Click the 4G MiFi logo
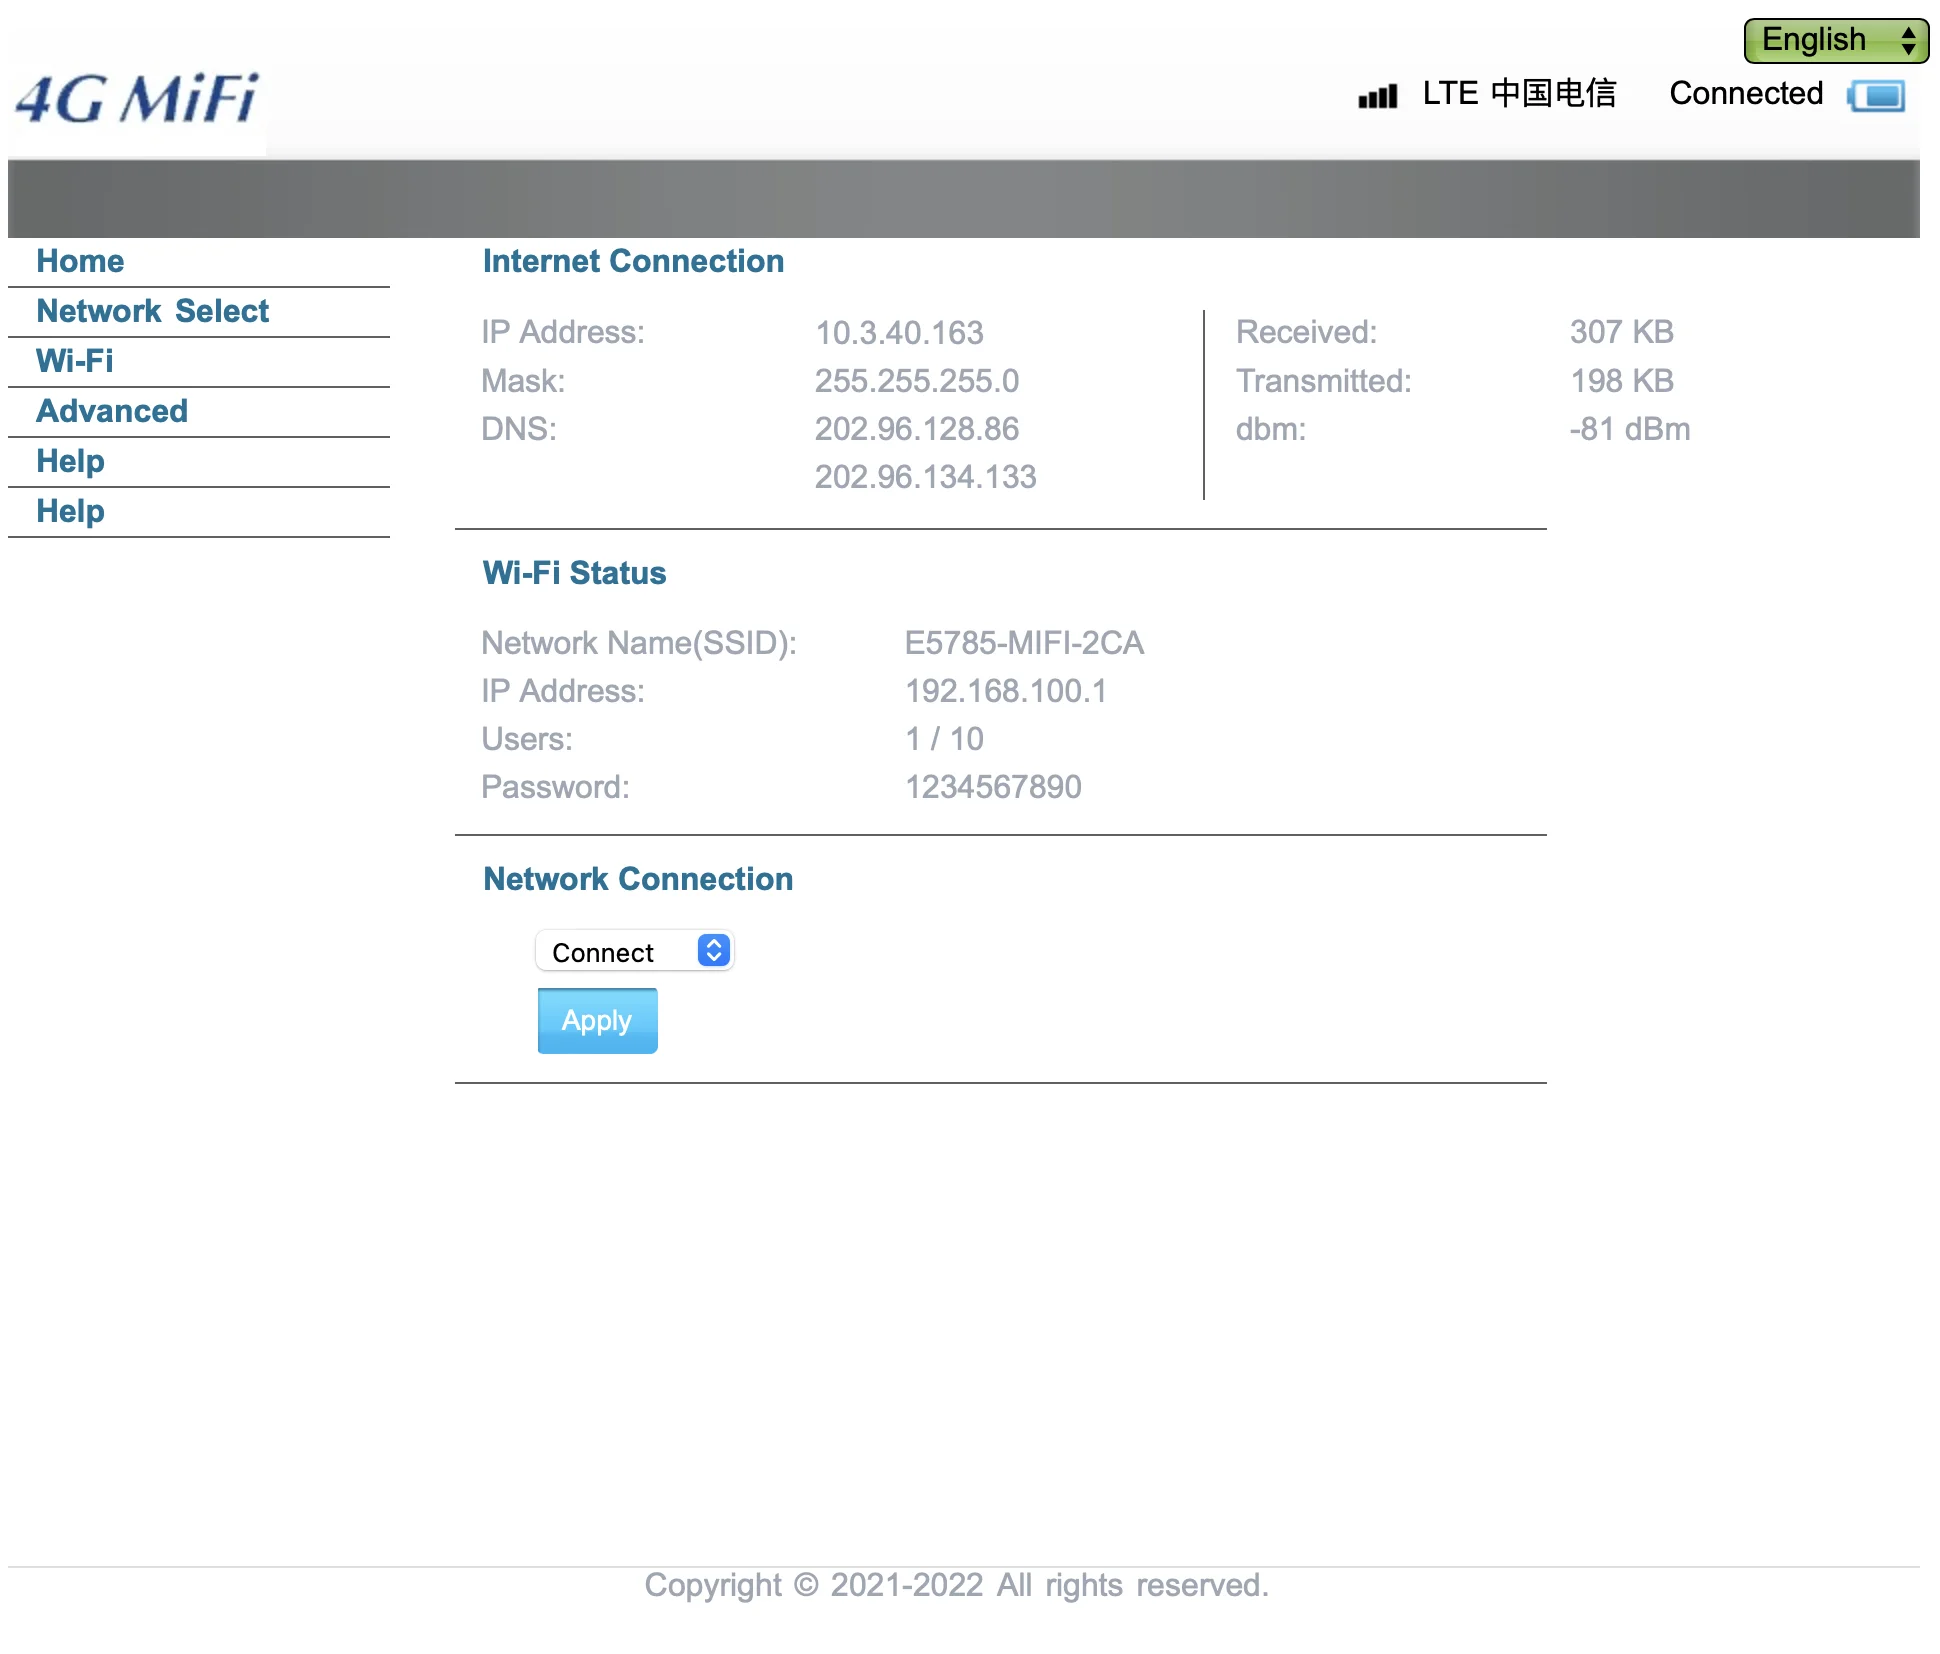The width and height of the screenshot is (1940, 1654). click(134, 98)
